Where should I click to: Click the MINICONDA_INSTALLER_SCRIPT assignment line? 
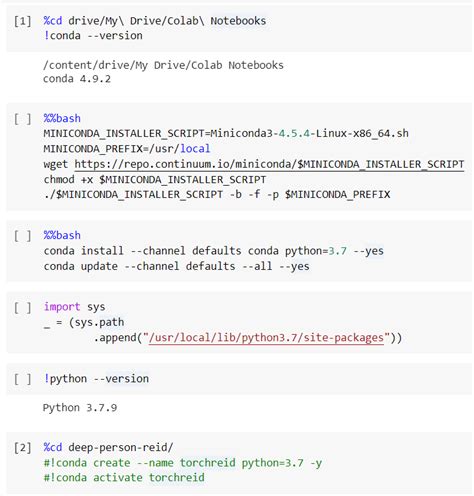tap(226, 133)
